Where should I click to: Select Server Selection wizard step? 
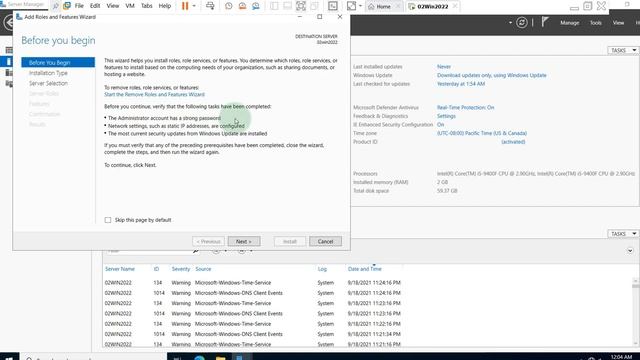pyautogui.click(x=48, y=83)
